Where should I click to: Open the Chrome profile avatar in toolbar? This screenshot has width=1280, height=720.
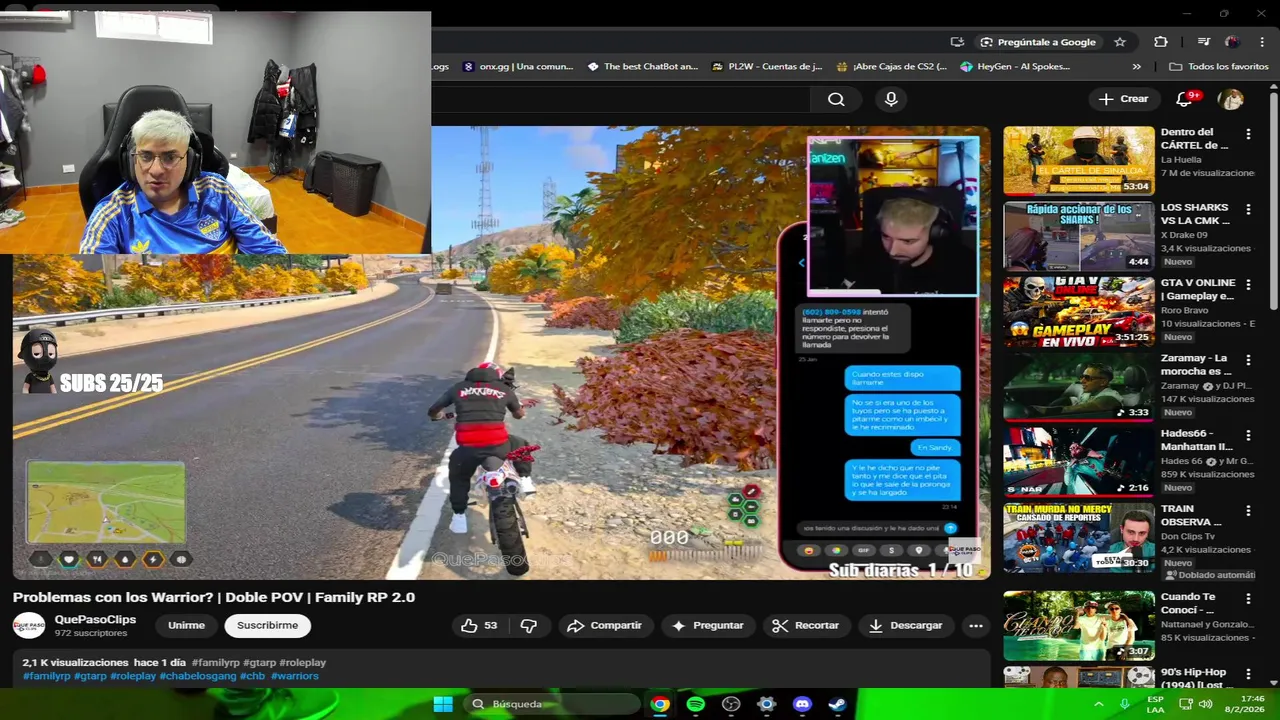click(x=1232, y=42)
